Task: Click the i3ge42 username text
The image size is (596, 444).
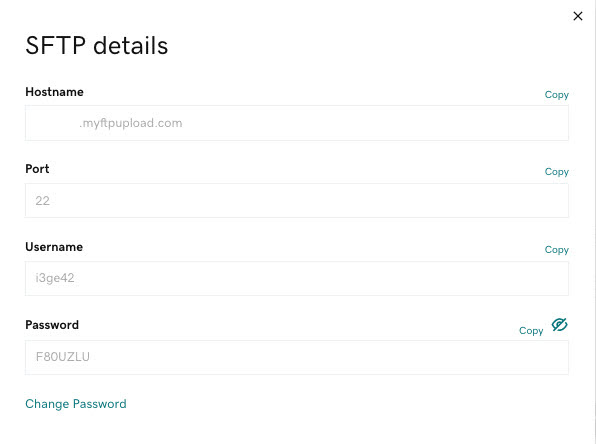Action: point(55,278)
